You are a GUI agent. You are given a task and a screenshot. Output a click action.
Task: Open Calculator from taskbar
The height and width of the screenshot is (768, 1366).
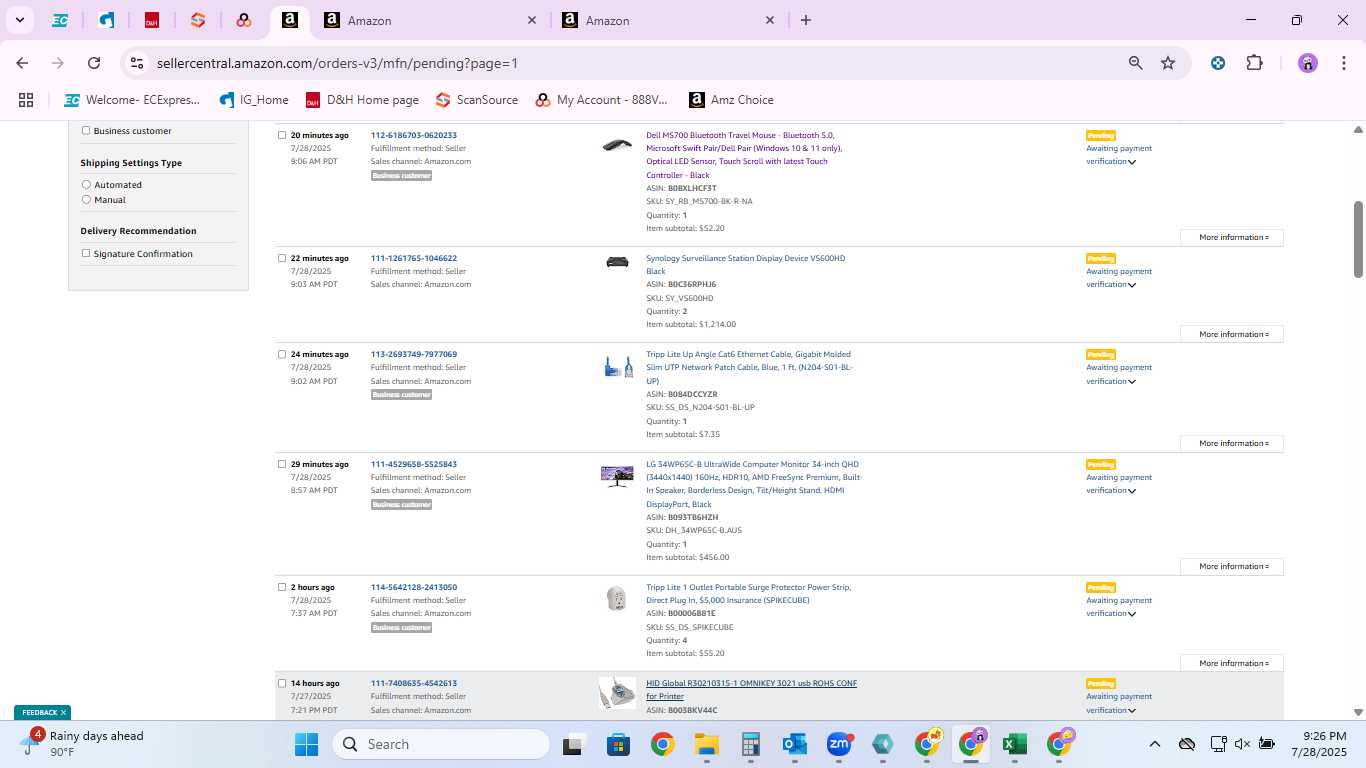[x=751, y=744]
